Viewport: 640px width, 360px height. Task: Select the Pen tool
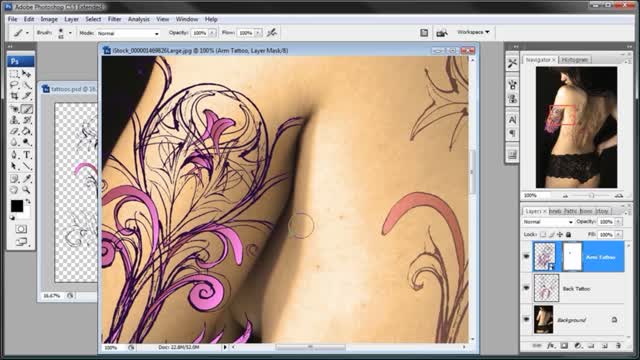tap(14, 155)
